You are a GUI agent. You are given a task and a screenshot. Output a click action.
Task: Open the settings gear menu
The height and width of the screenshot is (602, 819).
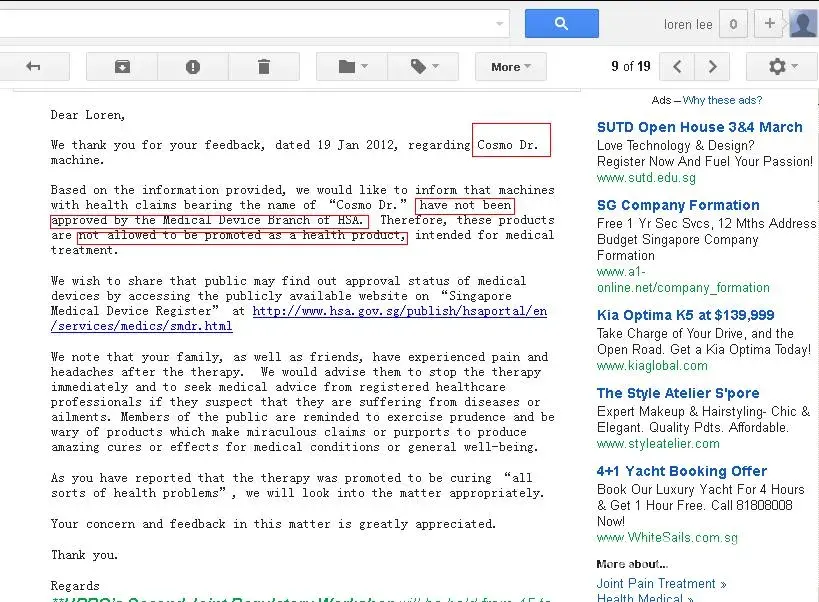781,67
